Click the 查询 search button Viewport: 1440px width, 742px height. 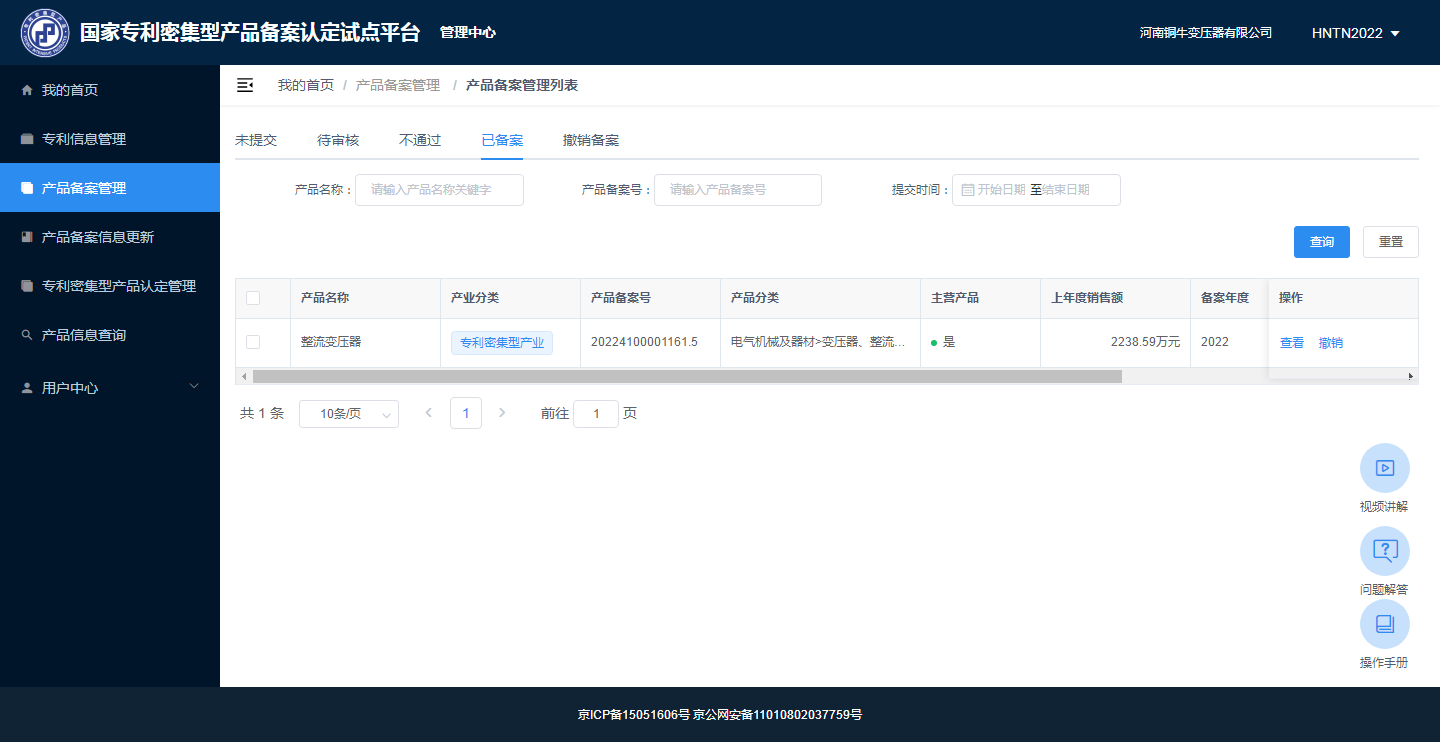click(x=1322, y=242)
